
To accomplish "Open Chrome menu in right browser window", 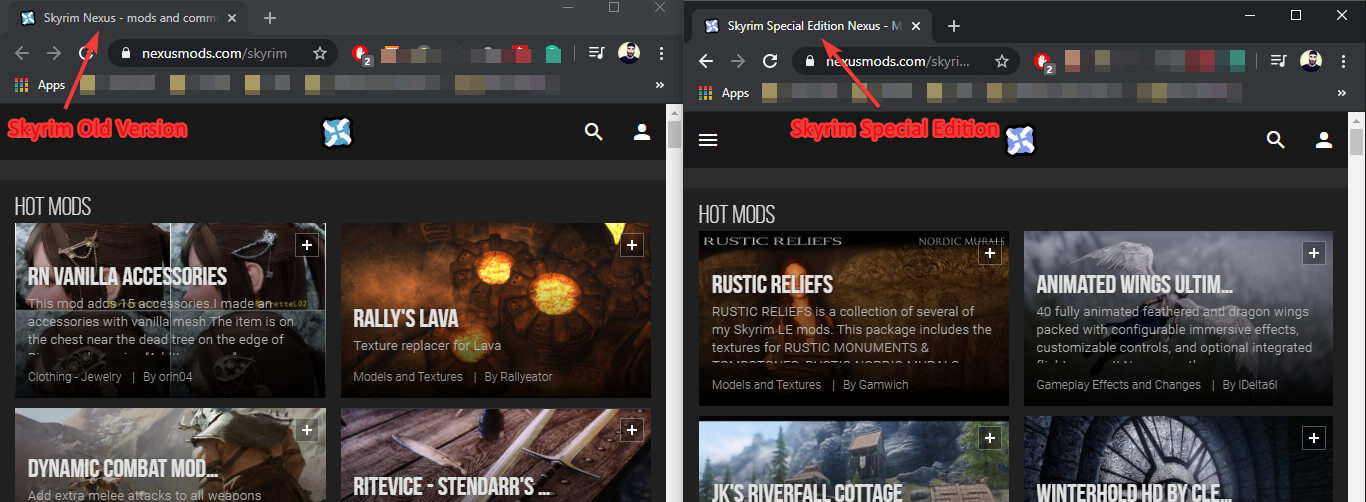I will pos(1344,61).
